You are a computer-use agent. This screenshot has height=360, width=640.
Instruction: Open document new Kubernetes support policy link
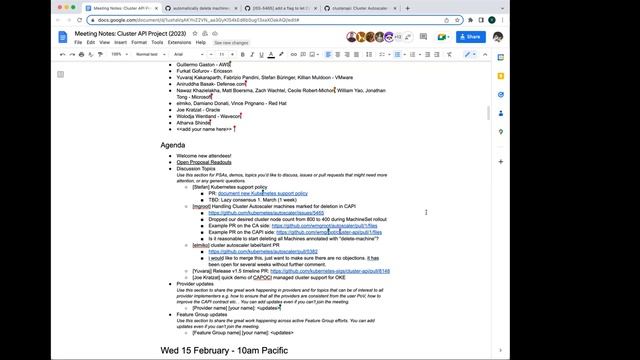[x=262, y=193]
